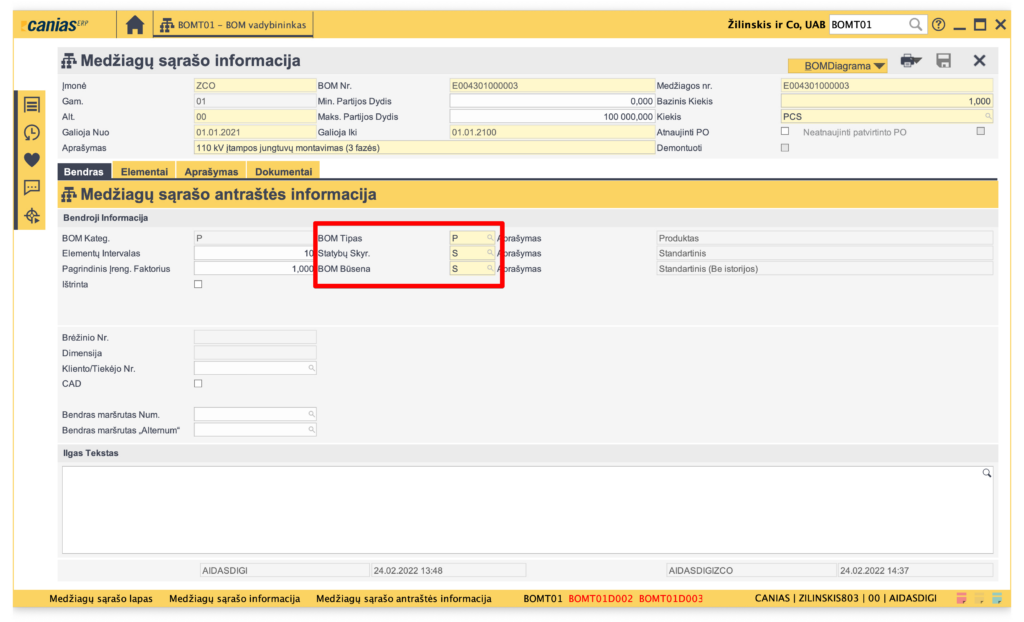Enable the Atnaujinti PO checkbox
The height and width of the screenshot is (622, 1024).
click(785, 131)
